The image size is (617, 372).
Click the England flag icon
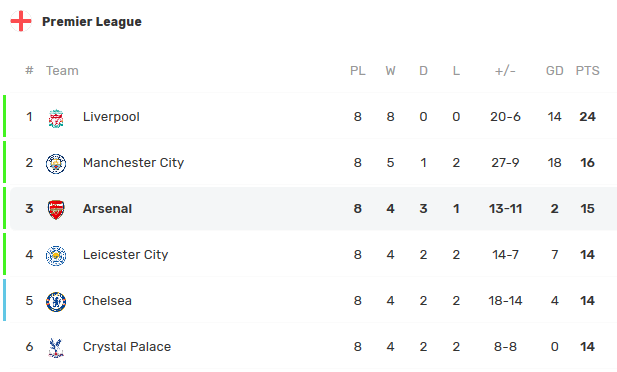(x=21, y=21)
